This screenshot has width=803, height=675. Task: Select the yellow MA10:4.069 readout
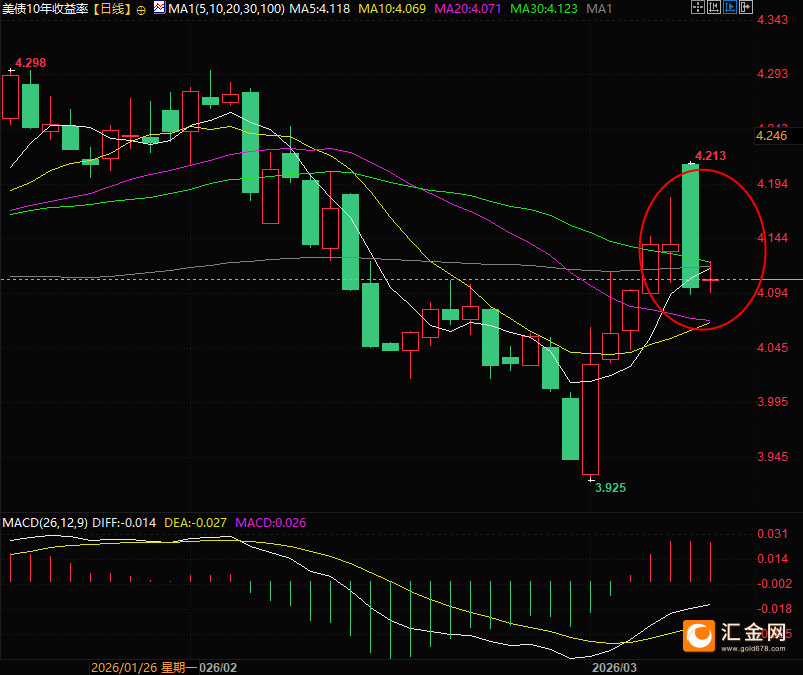(x=392, y=9)
